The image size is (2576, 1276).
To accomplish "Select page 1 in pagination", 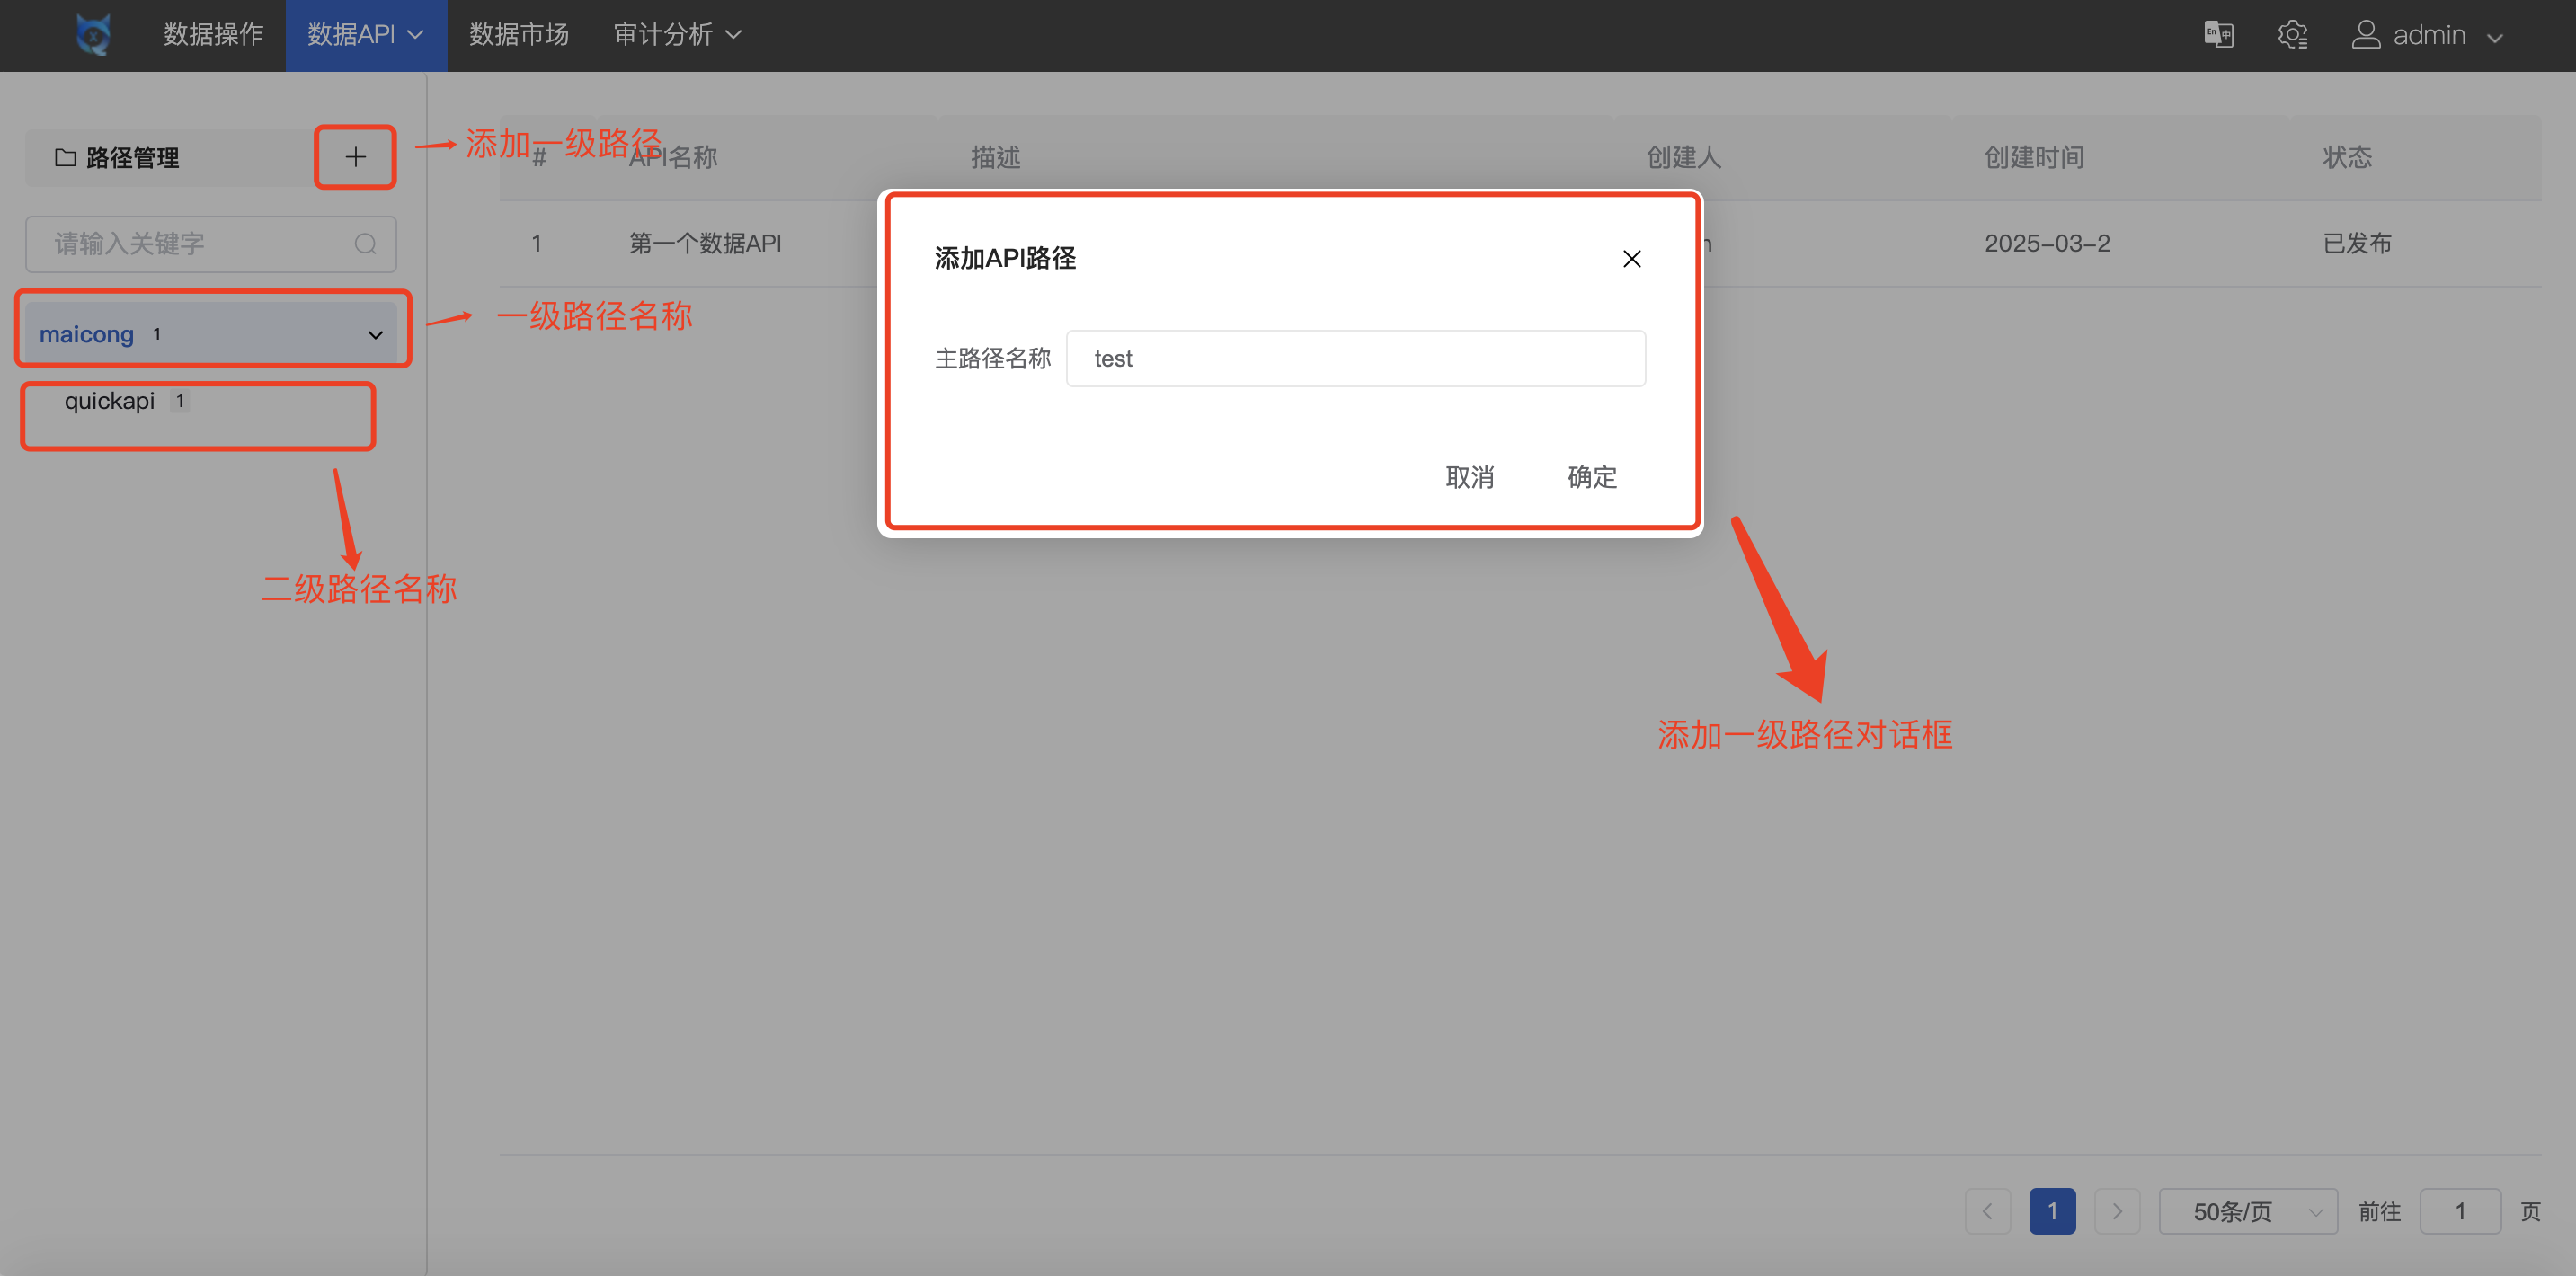I will click(2052, 1212).
